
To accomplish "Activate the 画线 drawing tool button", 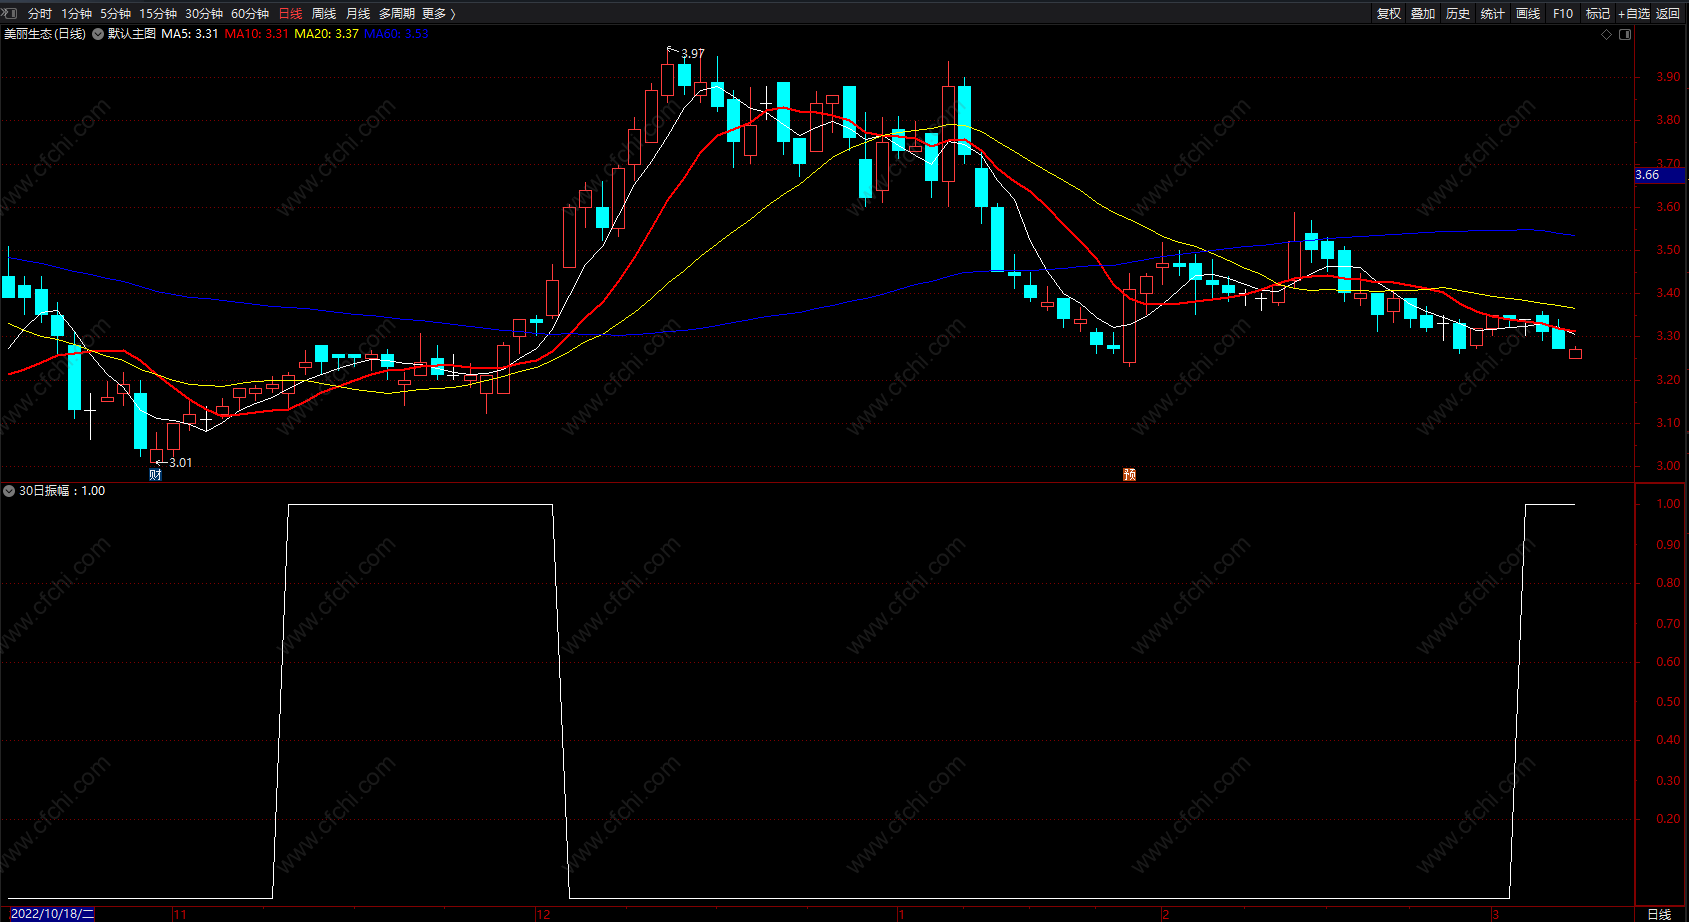I will click(x=1528, y=13).
